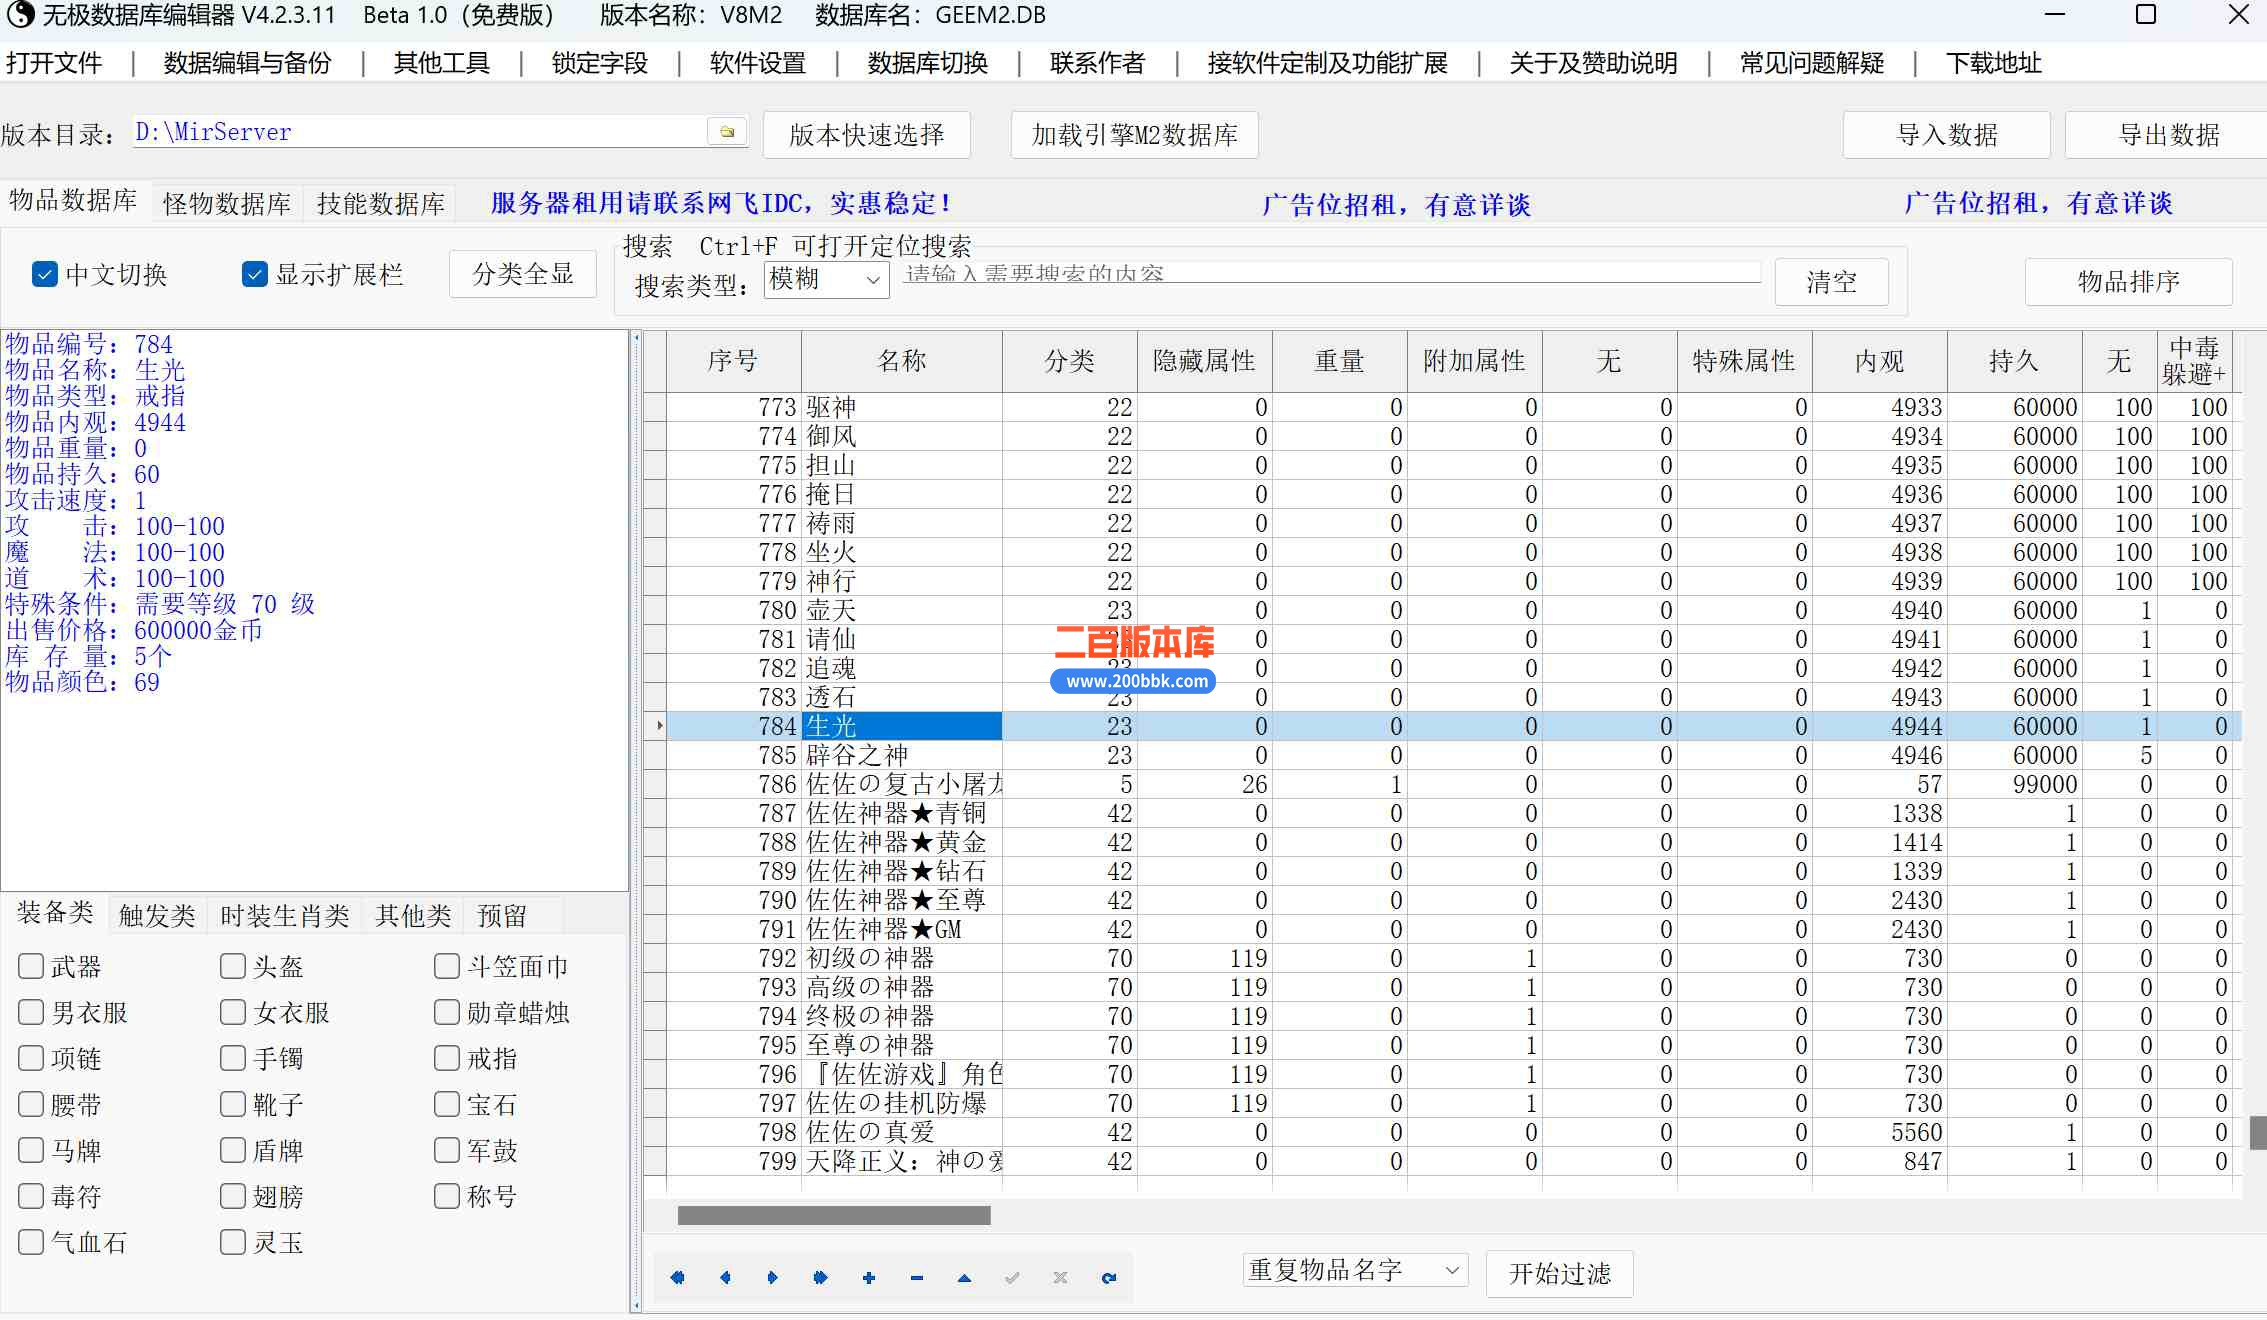Image resolution: width=2267 pixels, height=1320 pixels.
Task: Click the 加载引擎M2数据库 button
Action: click(1134, 135)
